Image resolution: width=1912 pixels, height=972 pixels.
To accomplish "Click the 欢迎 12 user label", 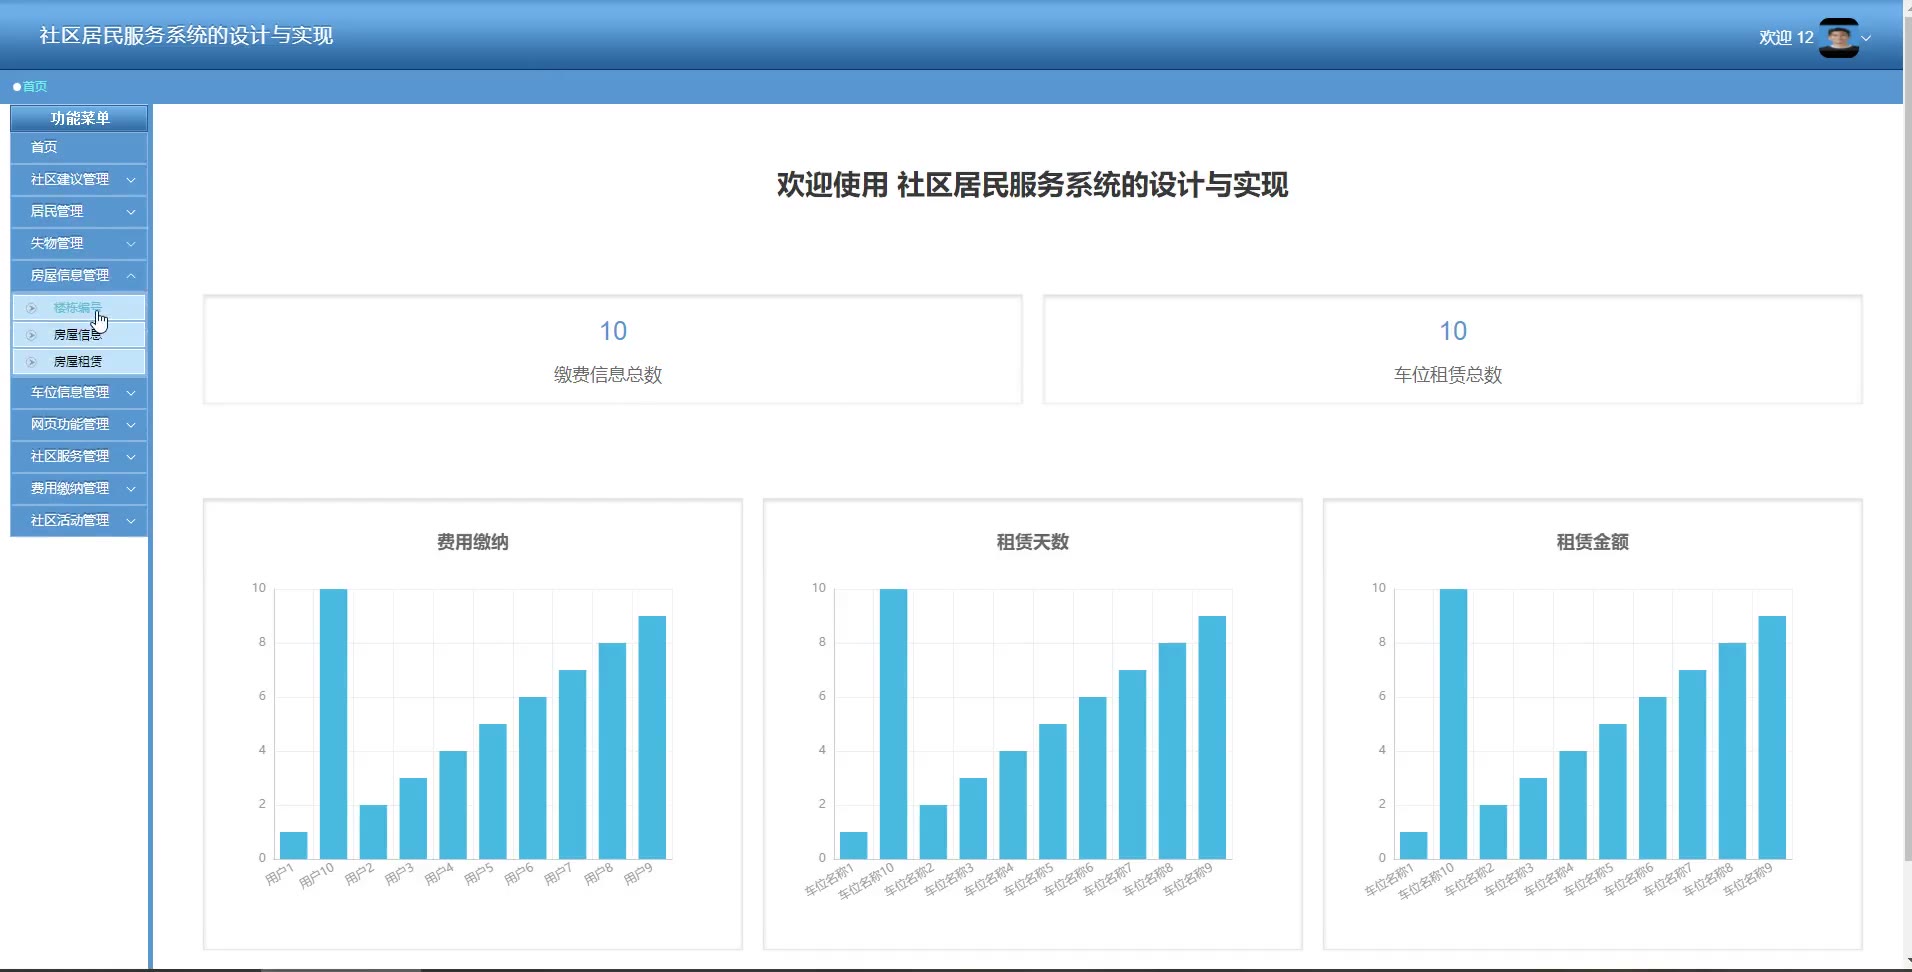I will [1786, 38].
